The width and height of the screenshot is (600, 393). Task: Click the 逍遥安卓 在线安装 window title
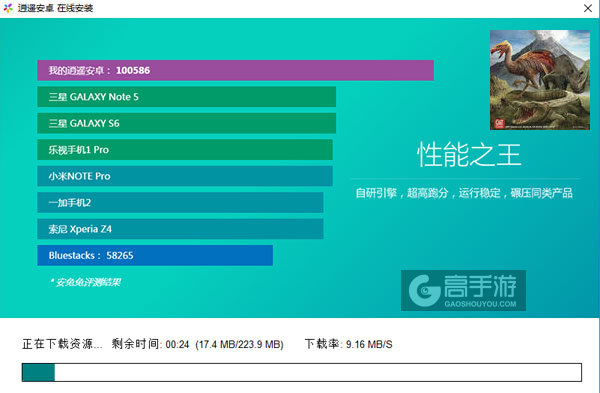point(55,8)
